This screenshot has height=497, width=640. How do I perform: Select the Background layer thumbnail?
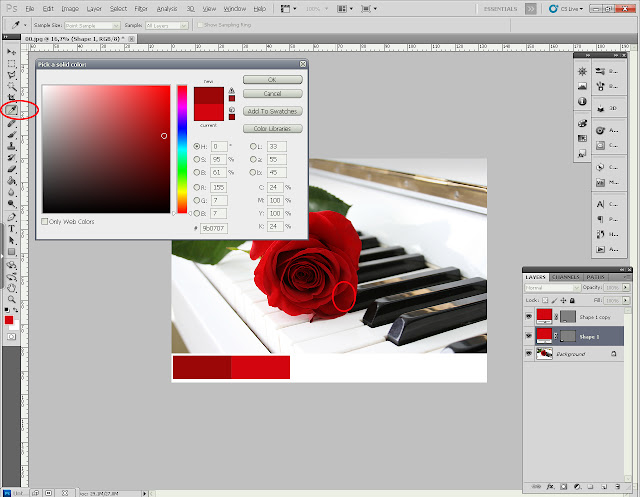544,354
